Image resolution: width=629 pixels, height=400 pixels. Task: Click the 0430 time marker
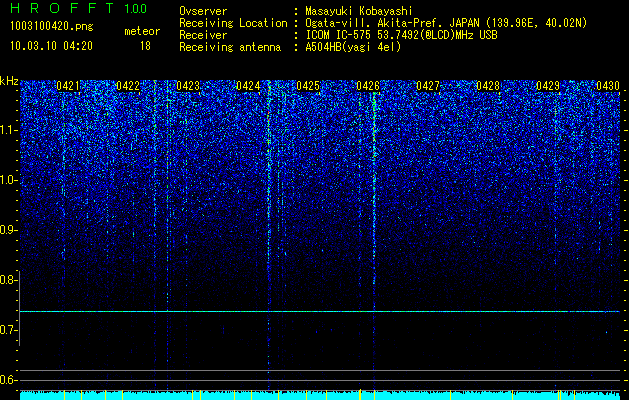pyautogui.click(x=608, y=85)
